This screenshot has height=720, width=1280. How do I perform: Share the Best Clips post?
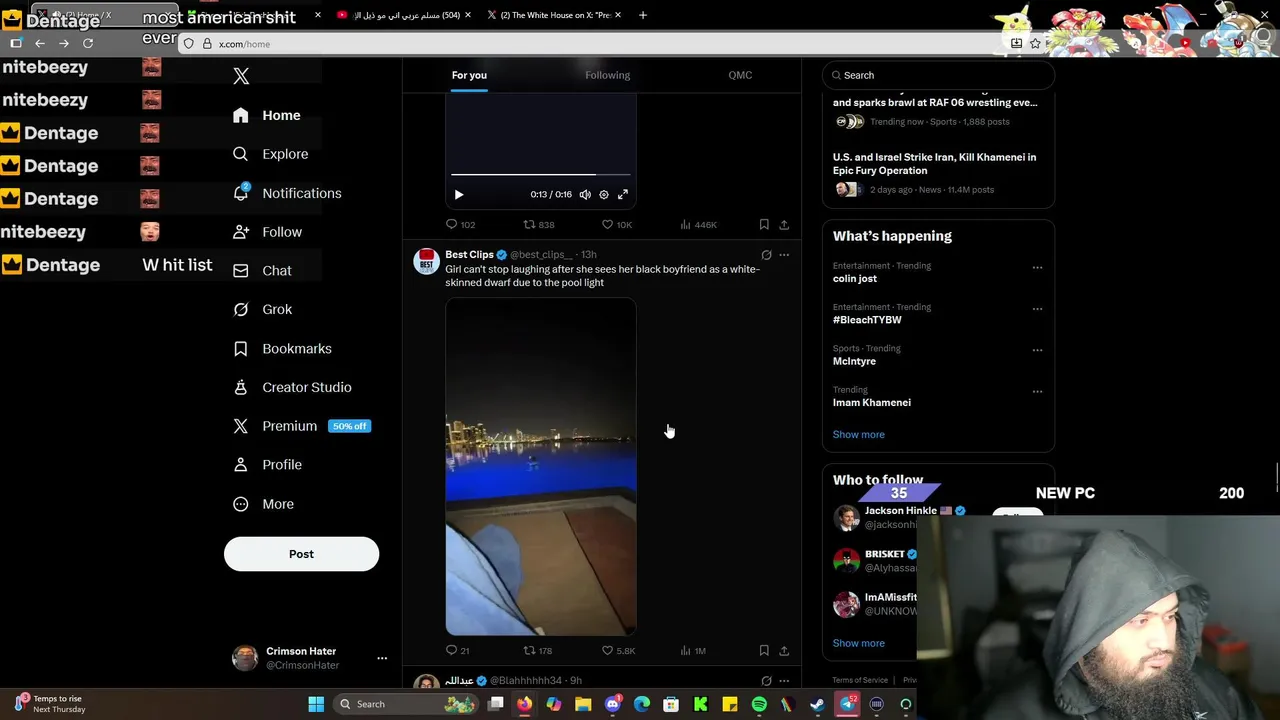click(784, 651)
